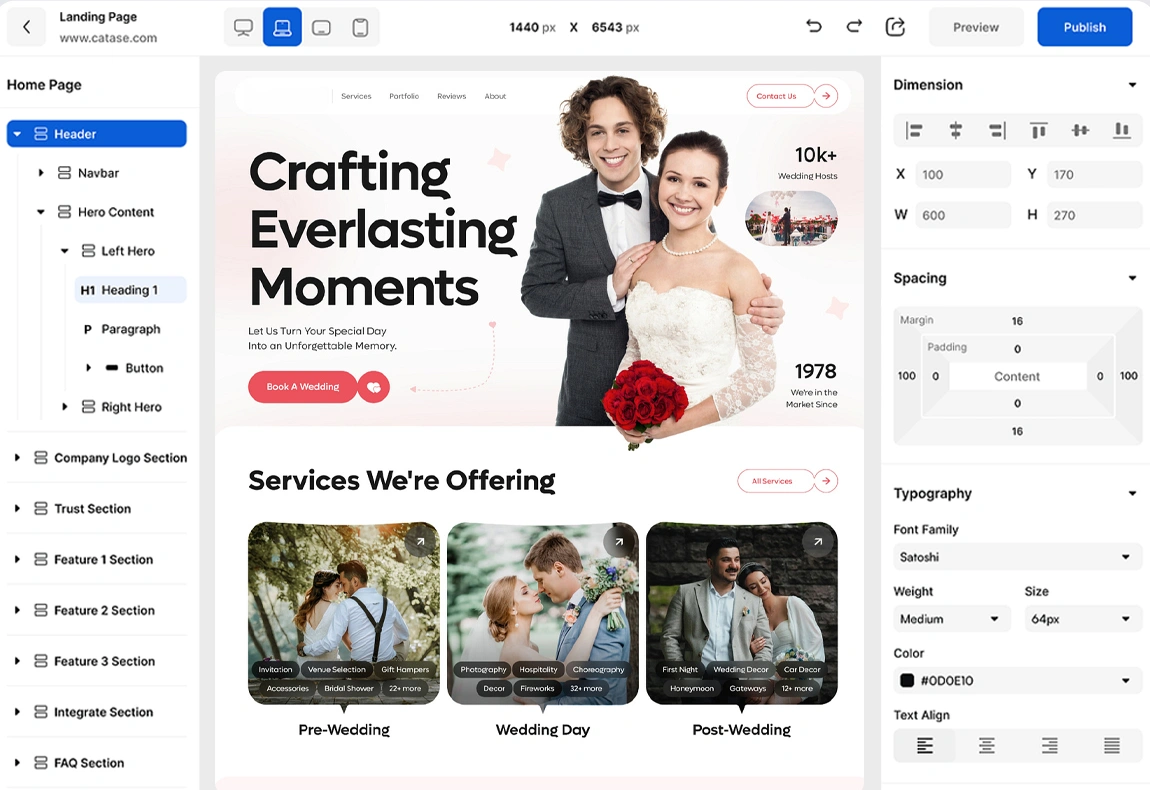Align elements to left edge
The image size is (1150, 790).
point(914,131)
